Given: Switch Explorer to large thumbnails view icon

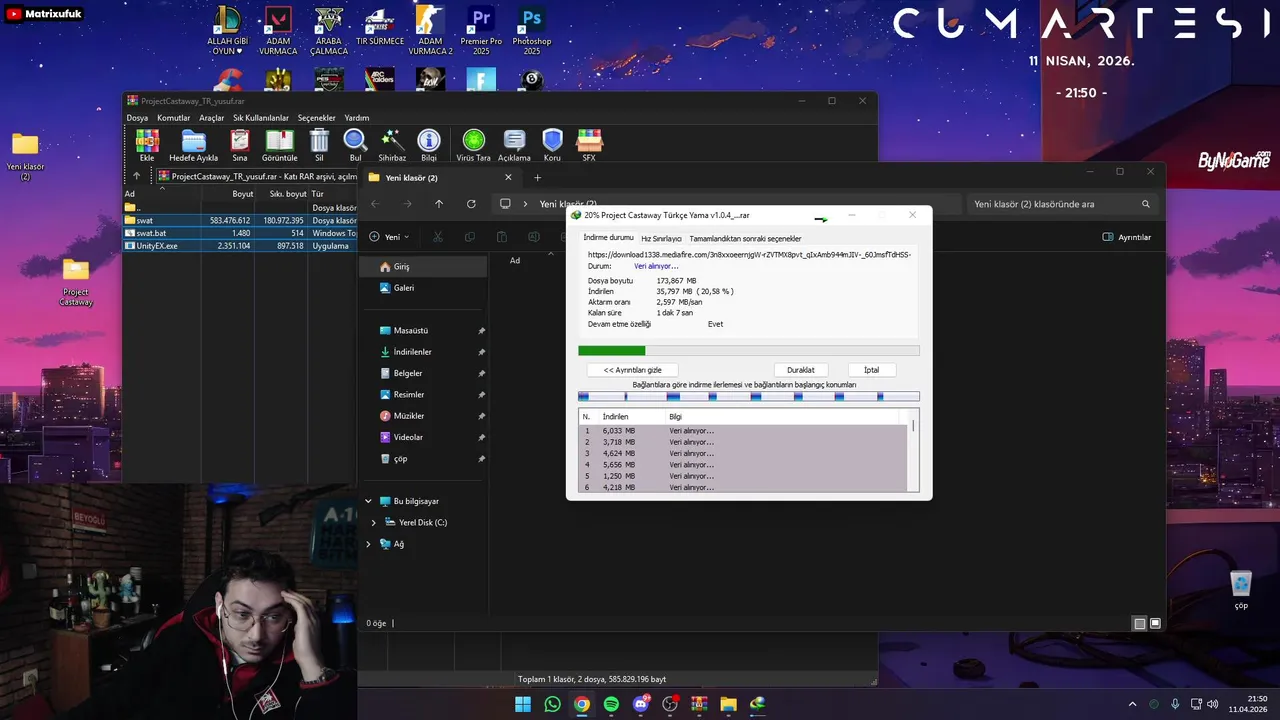Looking at the screenshot, I should [x=1156, y=623].
